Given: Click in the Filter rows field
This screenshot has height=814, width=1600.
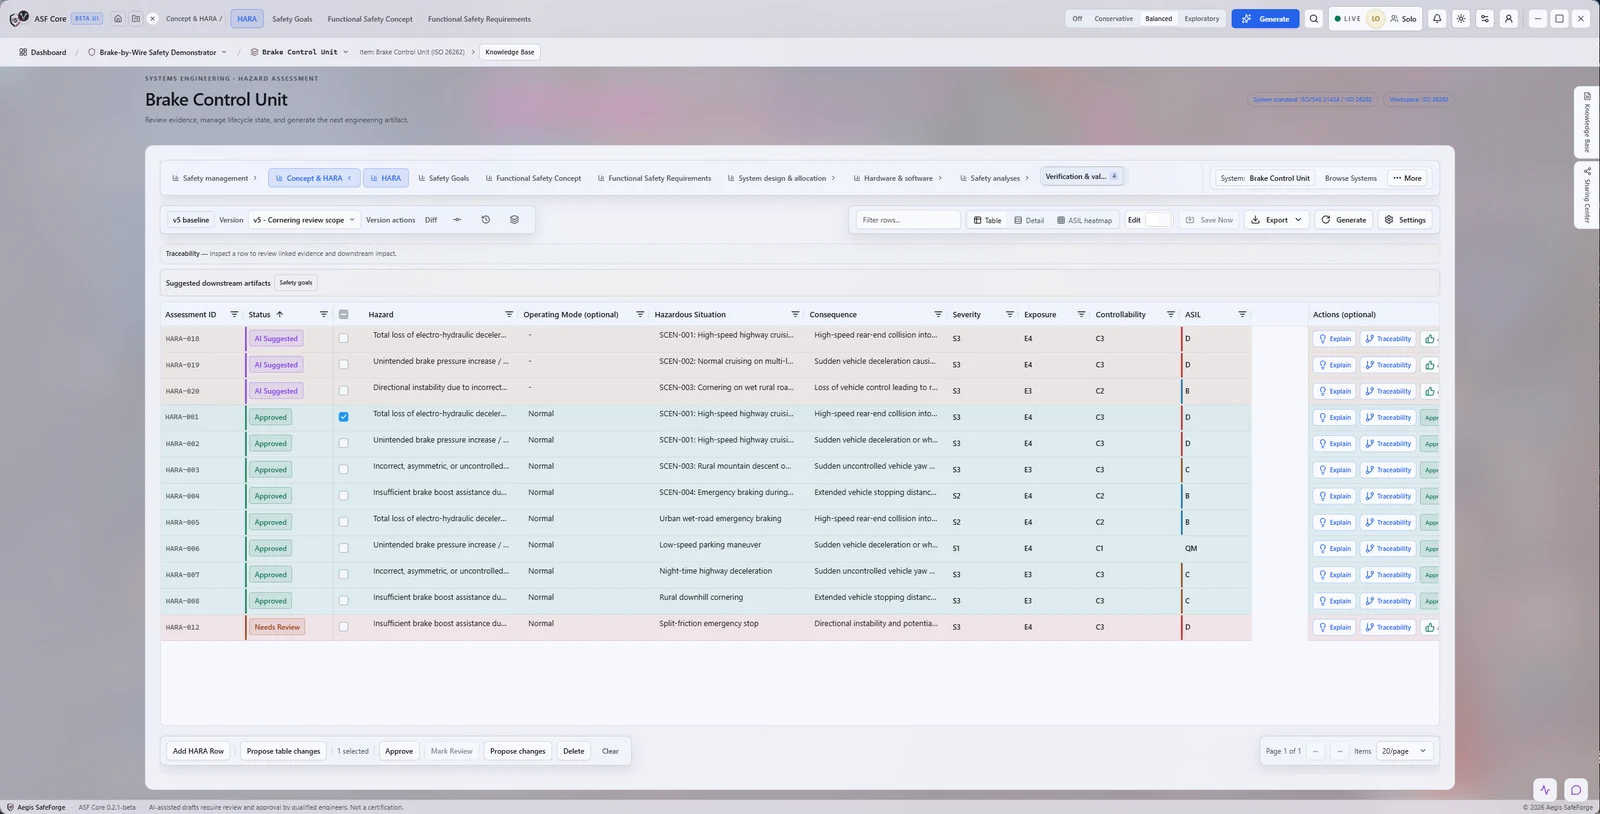Looking at the screenshot, I should [x=908, y=220].
